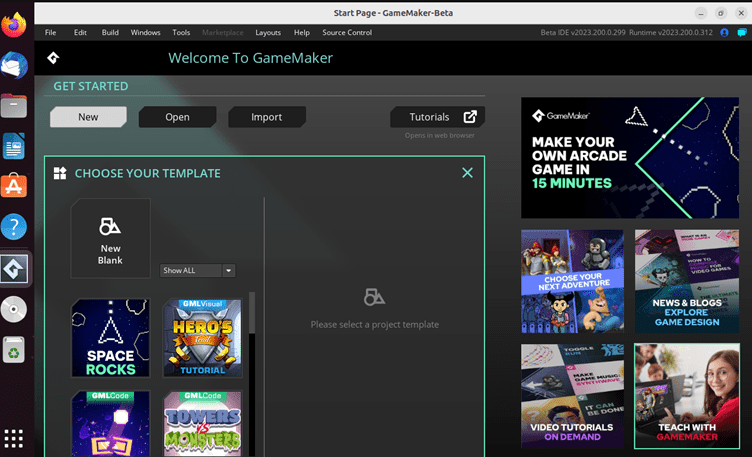Open the Files manager from the dock
Image resolution: width=752 pixels, height=457 pixels.
pos(14,105)
